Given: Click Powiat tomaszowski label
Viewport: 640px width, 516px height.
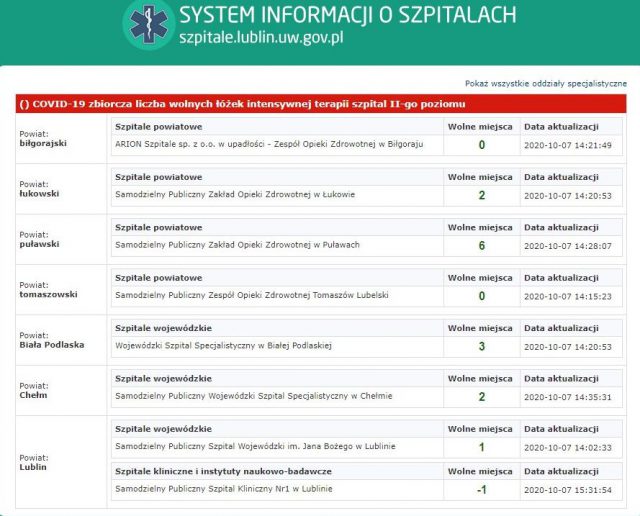Looking at the screenshot, I should coord(48,289).
